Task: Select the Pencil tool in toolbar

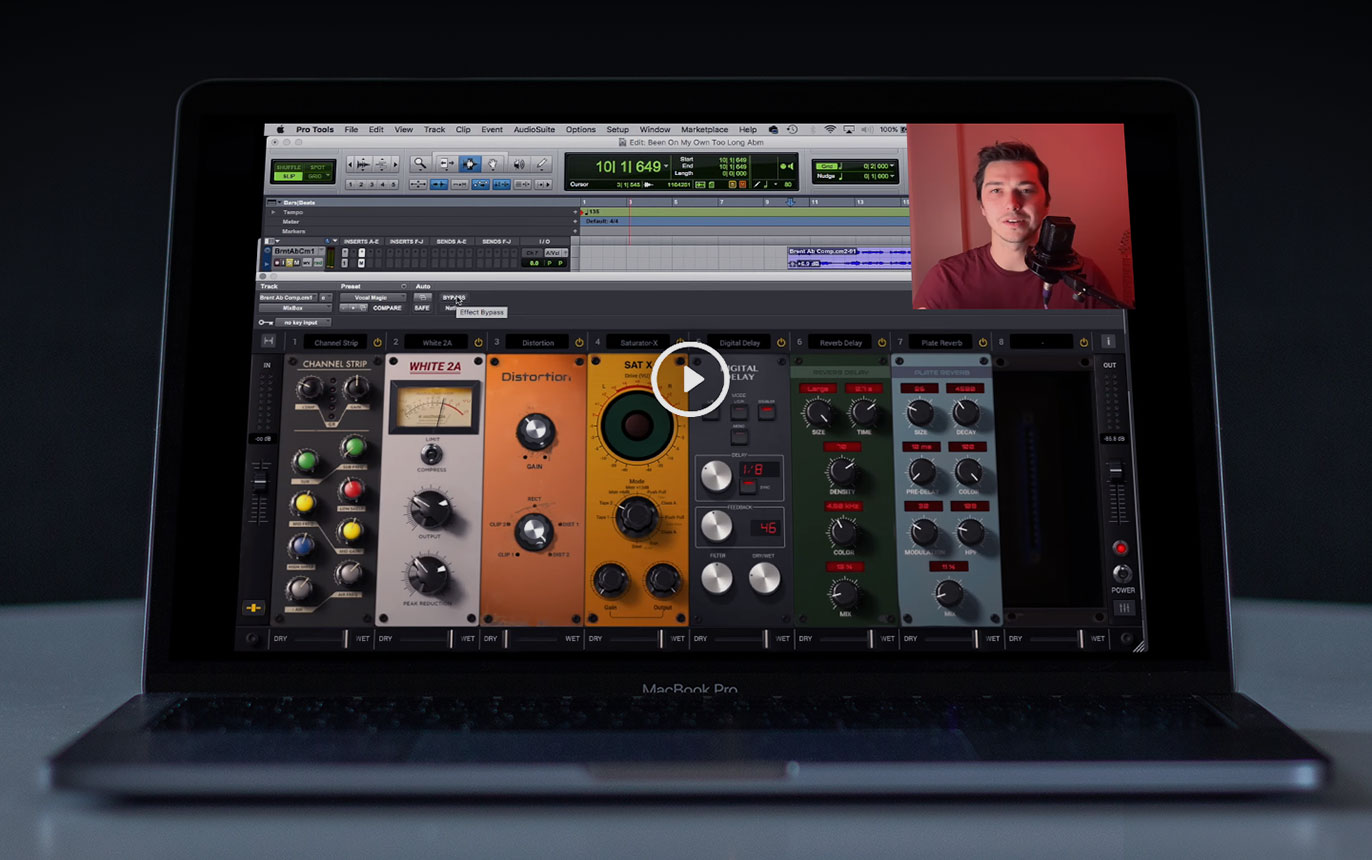Action: (542, 164)
